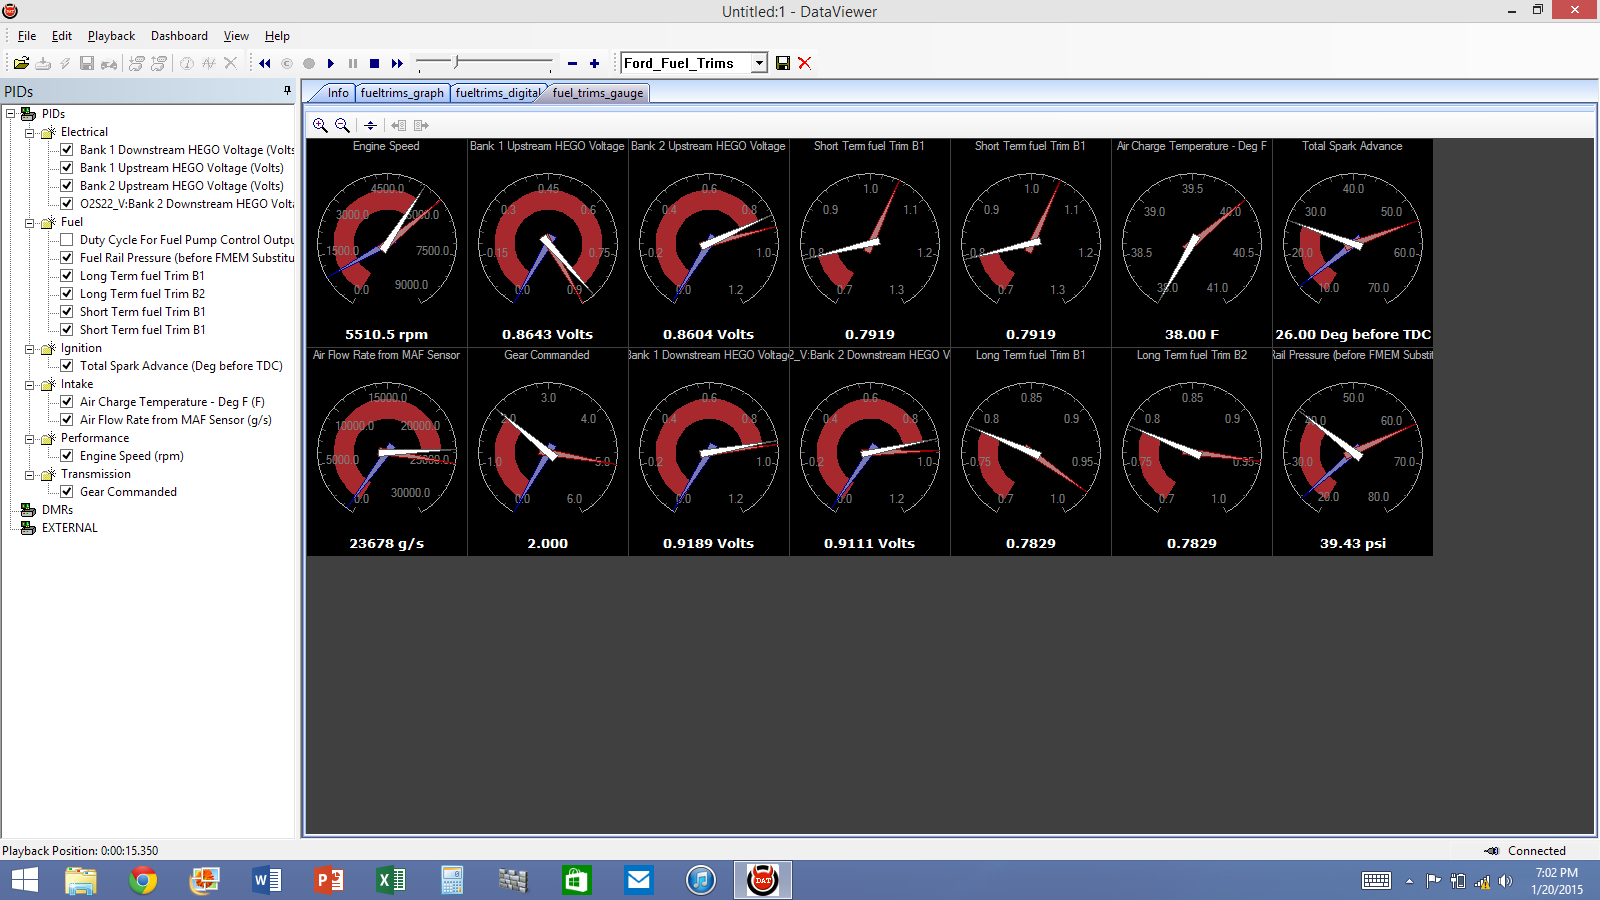Collapse the Performance group
The image size is (1600, 900).
30,438
